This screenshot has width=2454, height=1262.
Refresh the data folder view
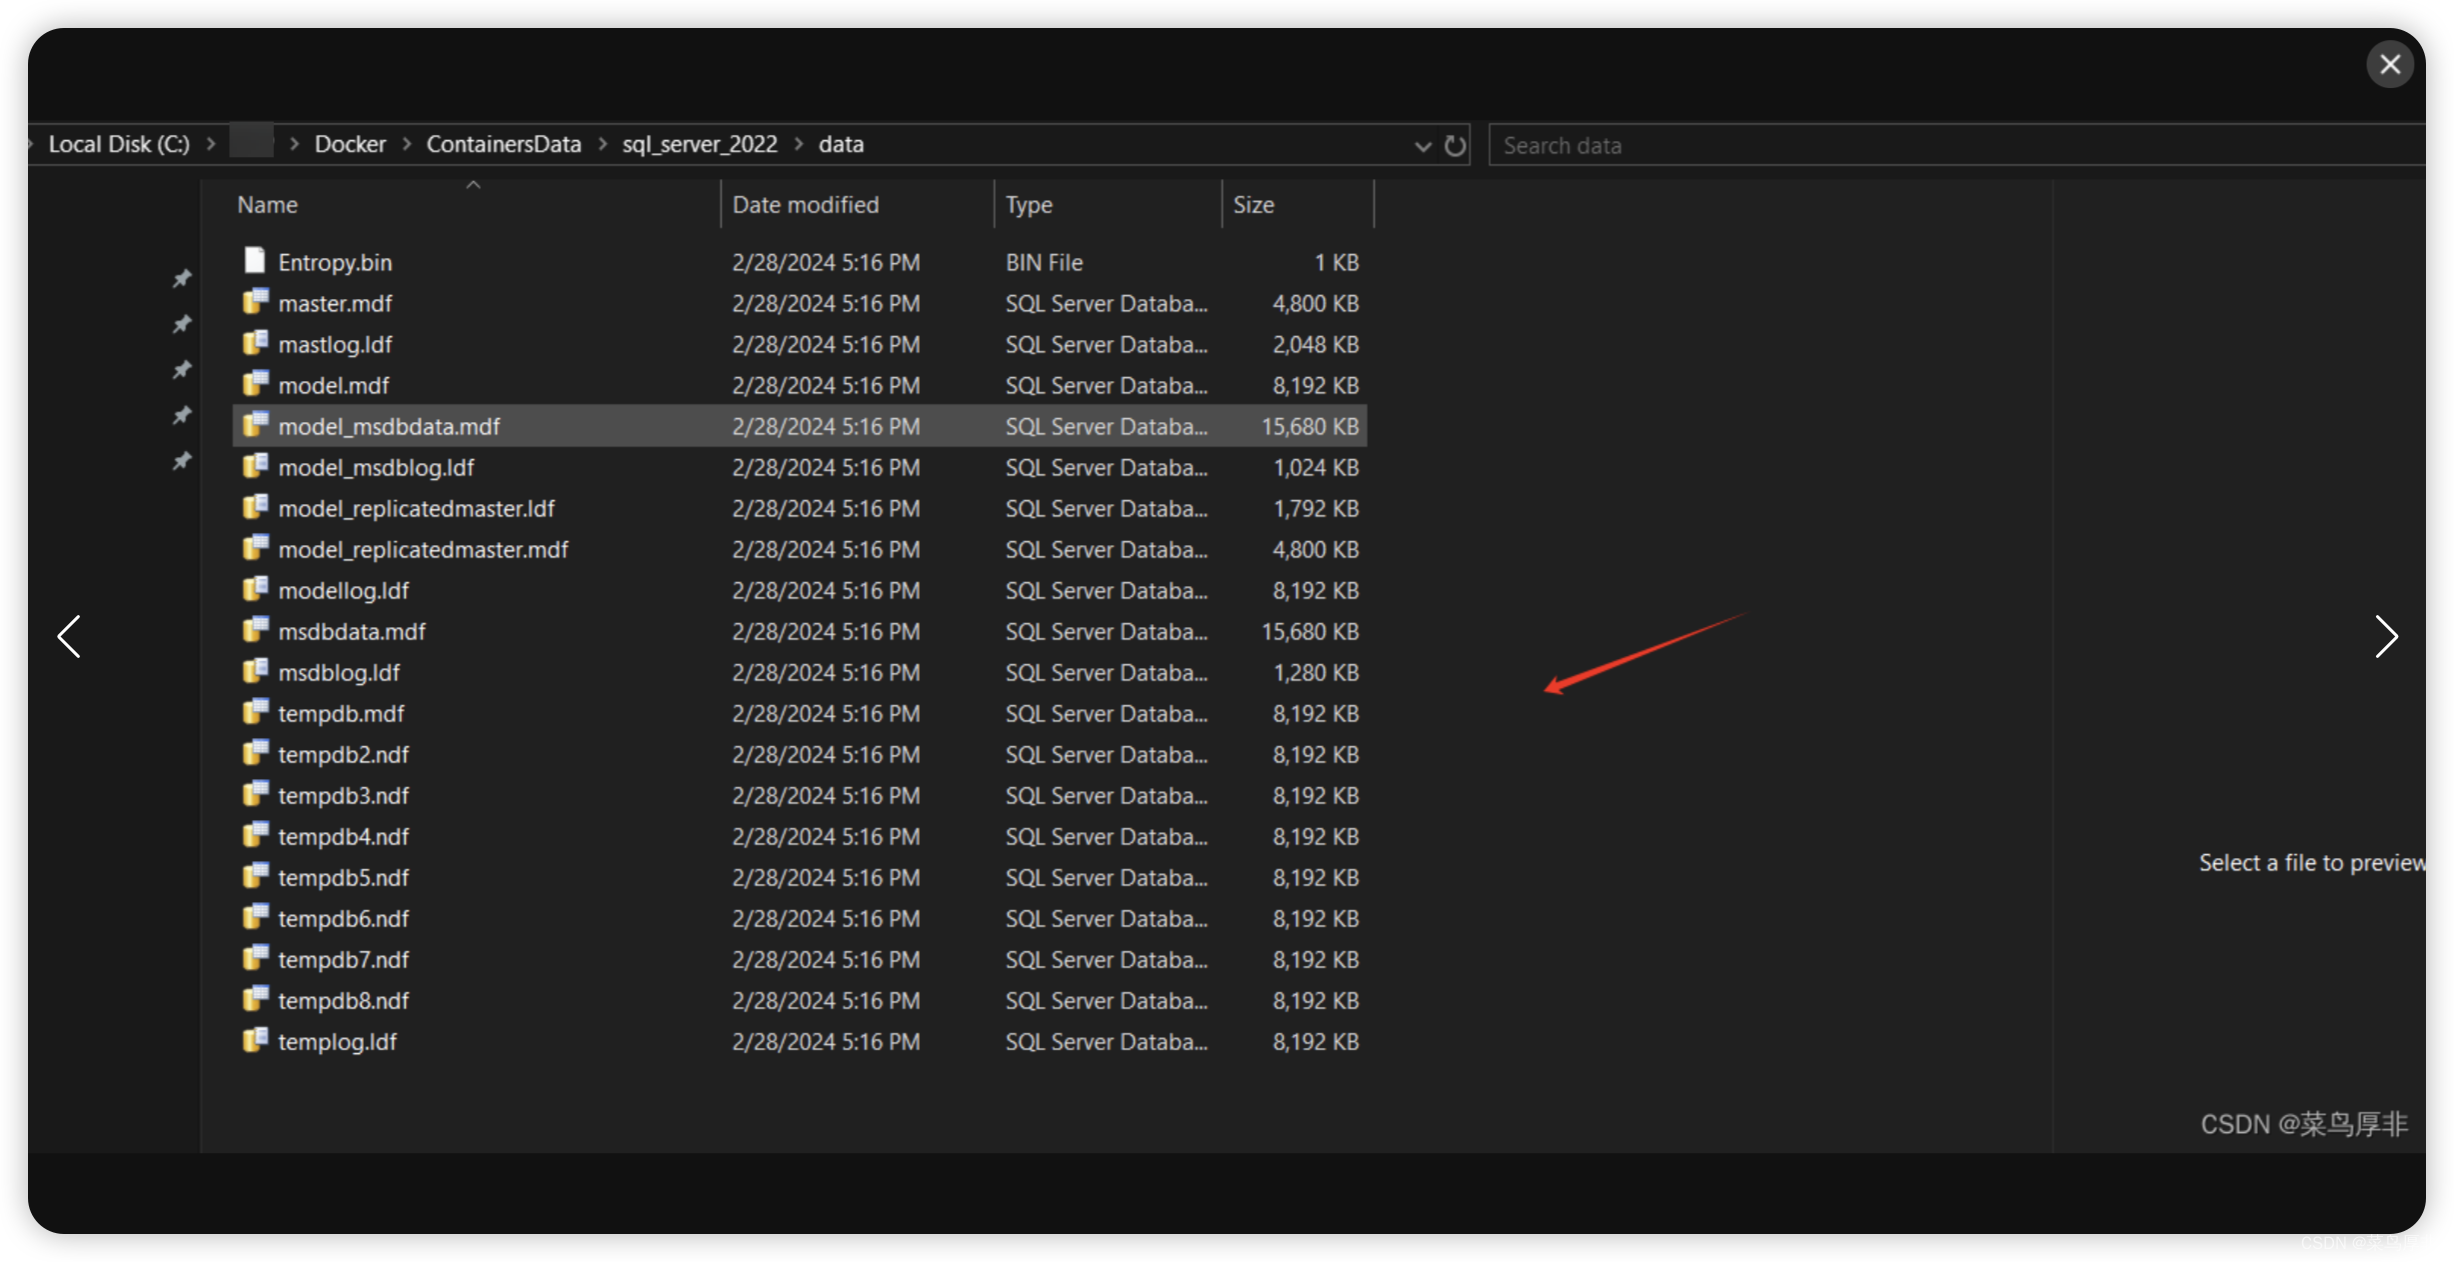(x=1455, y=145)
